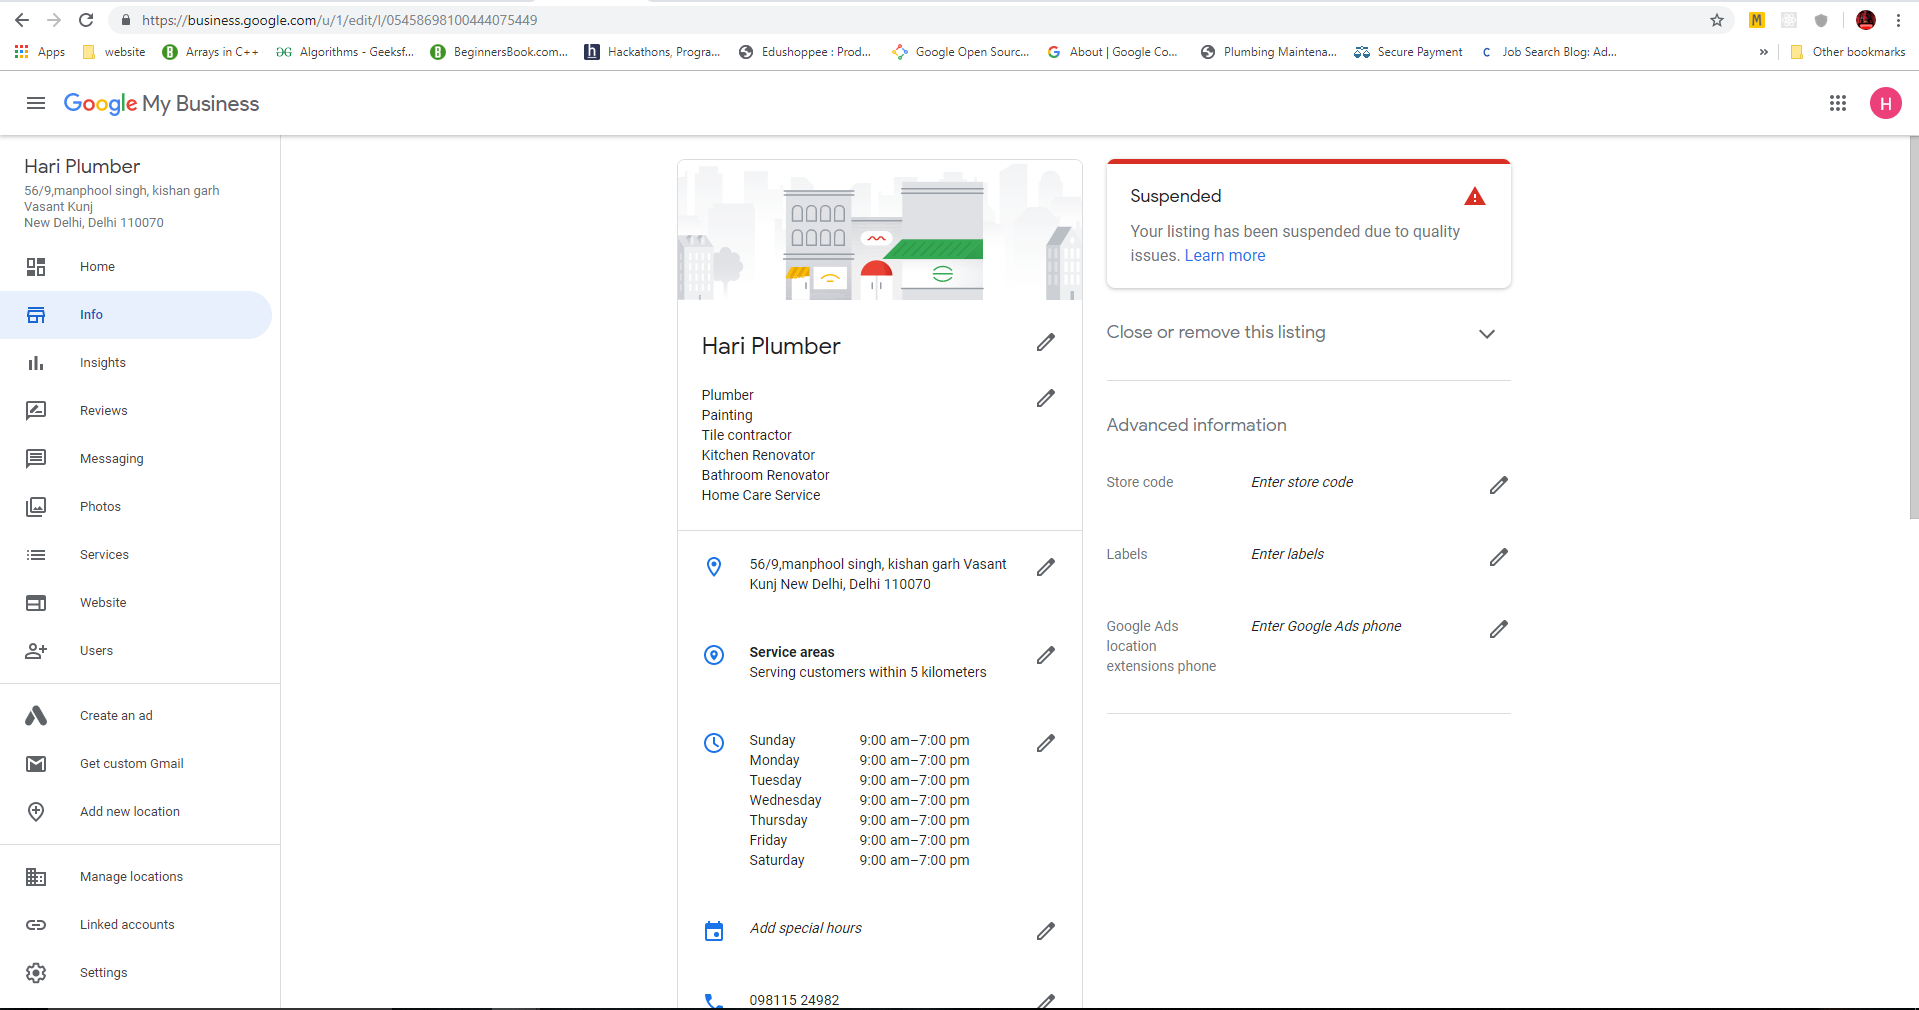Click the Wednesday hours row
The width and height of the screenshot is (1919, 1010).
click(x=859, y=800)
